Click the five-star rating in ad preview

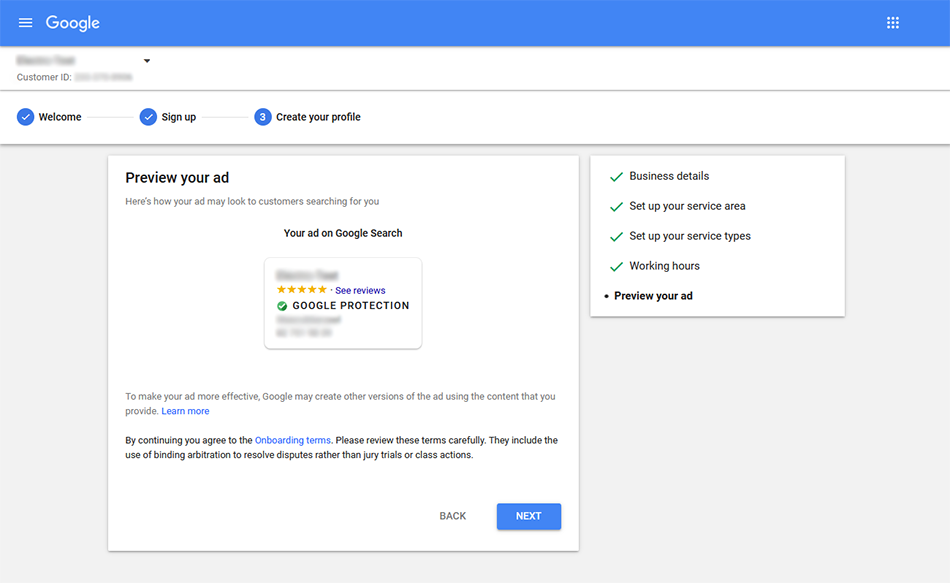click(x=302, y=290)
